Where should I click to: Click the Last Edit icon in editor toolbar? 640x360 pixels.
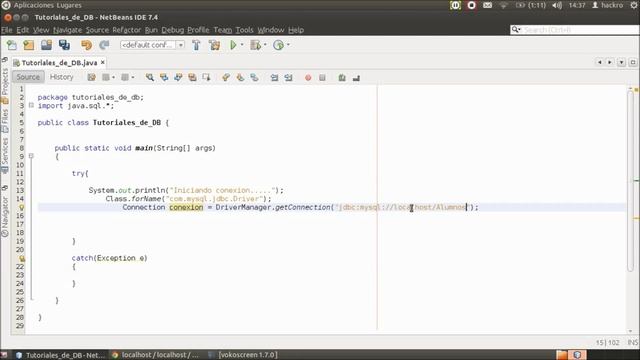point(91,78)
